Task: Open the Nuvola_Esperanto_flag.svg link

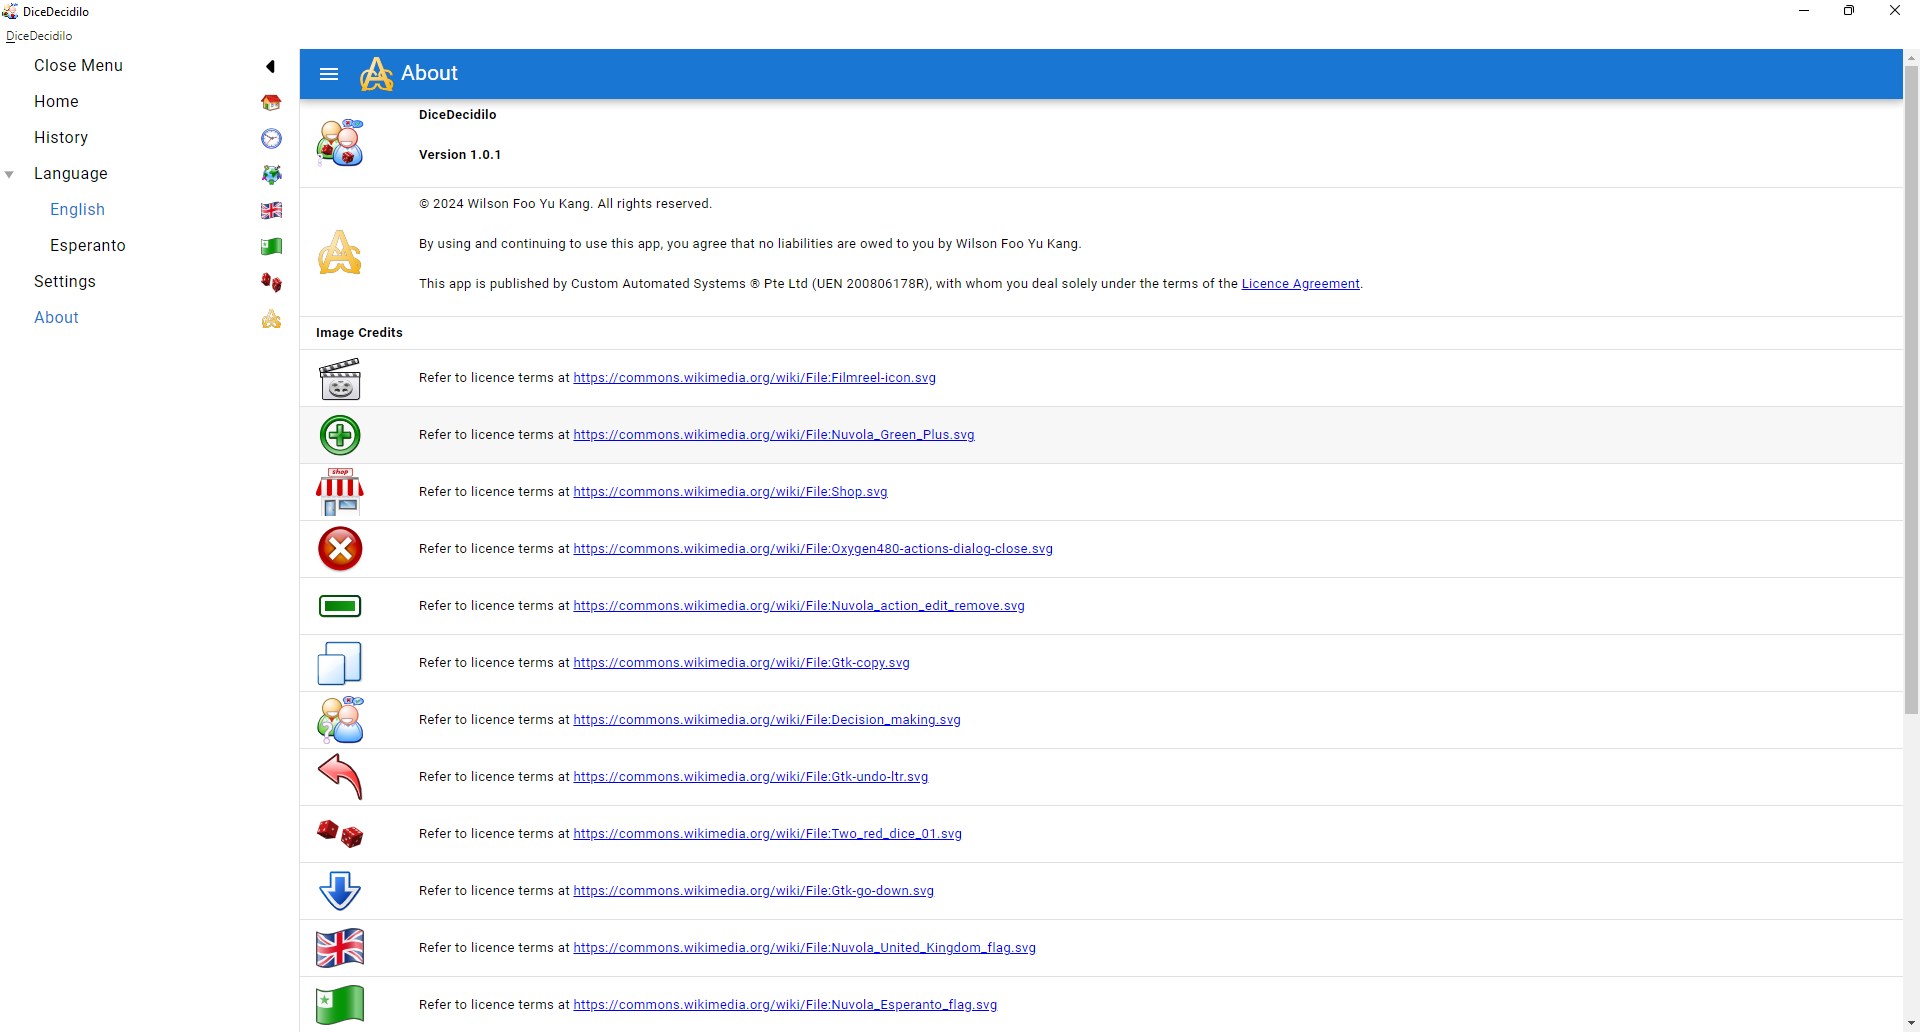Action: click(x=785, y=1005)
